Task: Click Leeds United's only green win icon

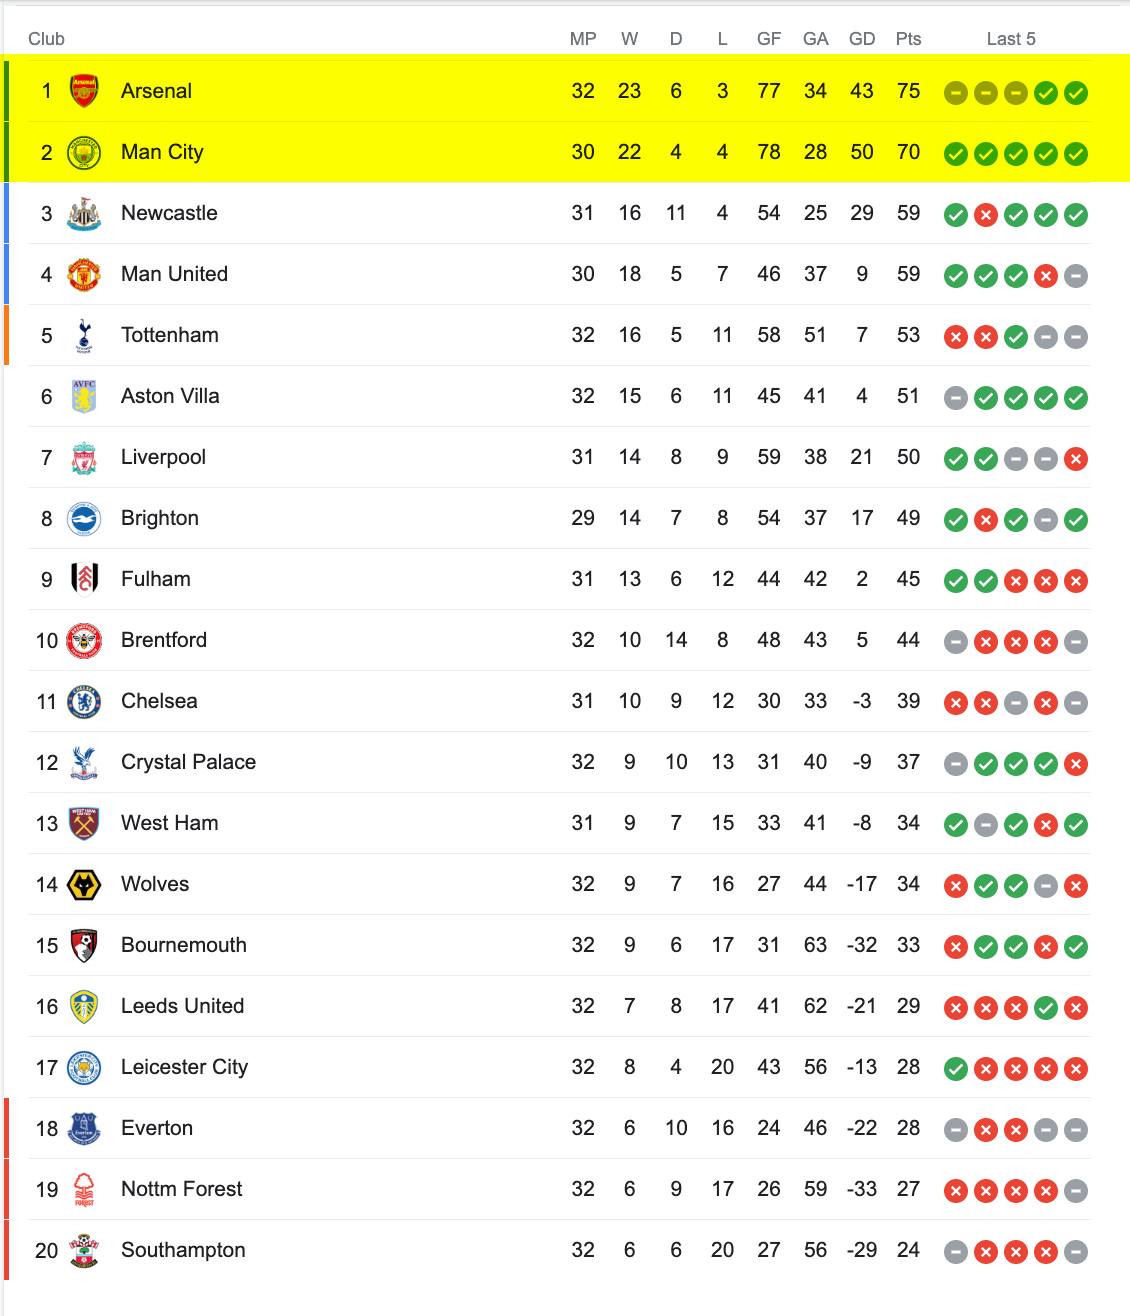Action: coord(1046,1008)
